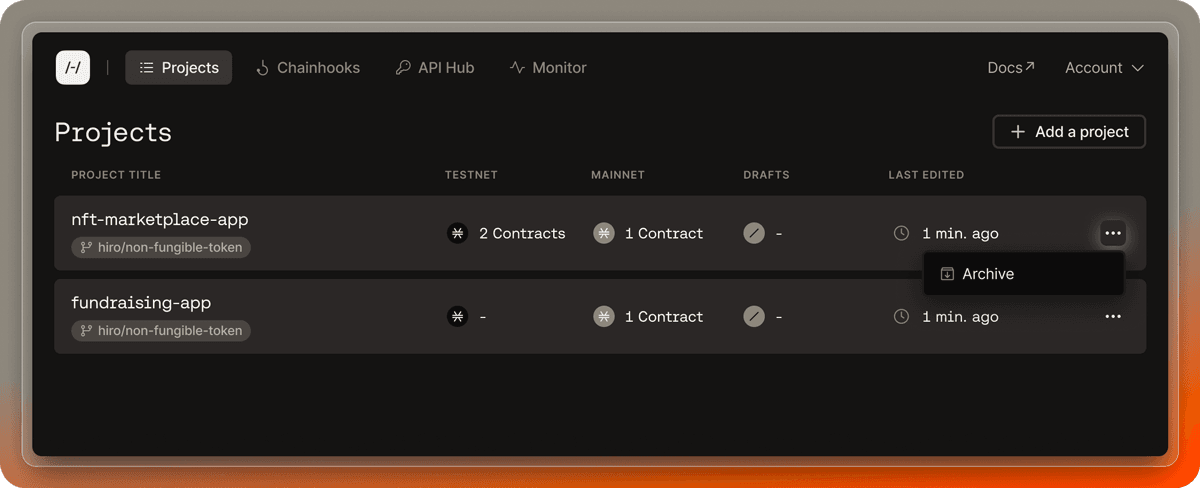Click nft-marketplace-app hiro/non-fungible-token branch tag
The height and width of the screenshot is (488, 1200).
click(x=161, y=247)
